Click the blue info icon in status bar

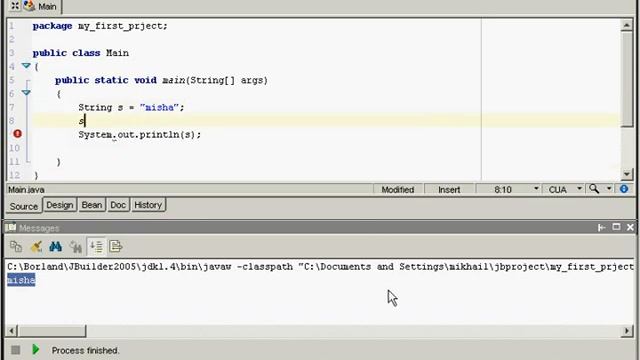click(624, 189)
